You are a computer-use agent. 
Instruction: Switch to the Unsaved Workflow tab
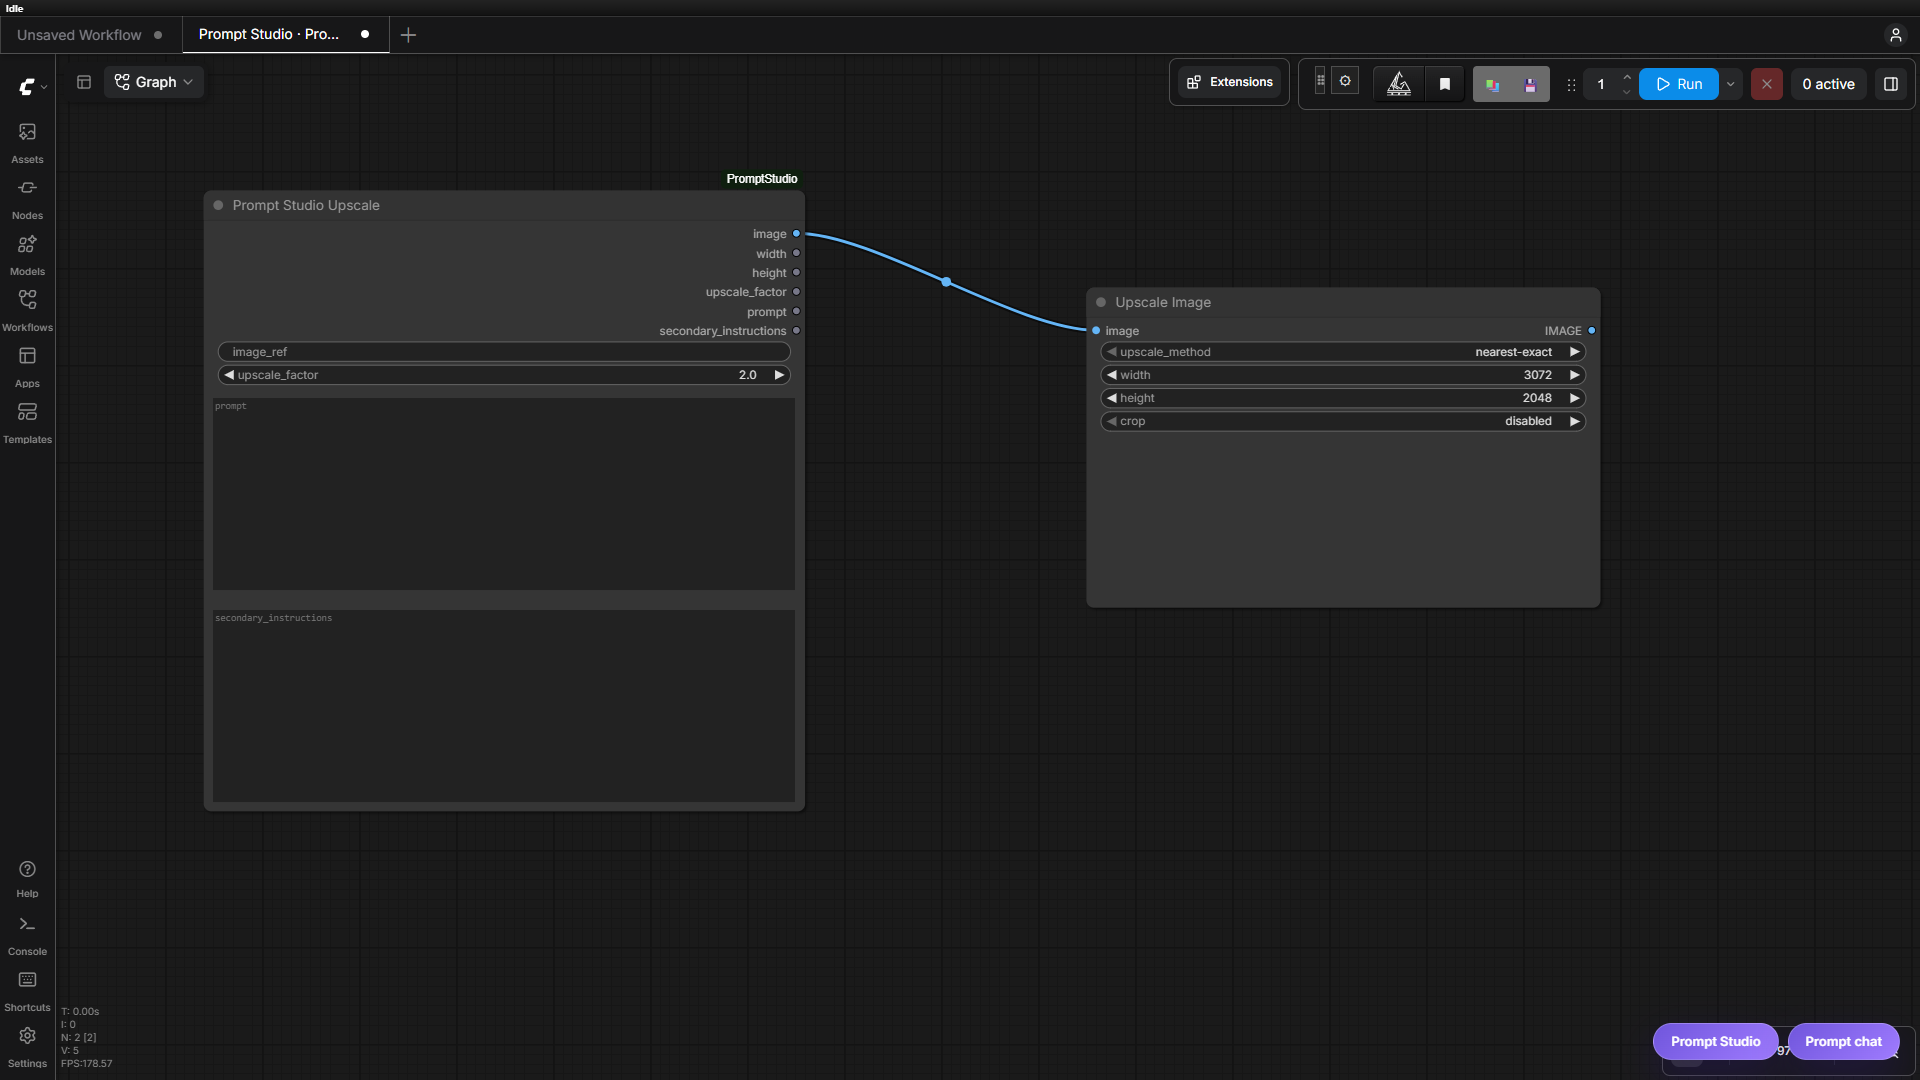pyautogui.click(x=90, y=35)
